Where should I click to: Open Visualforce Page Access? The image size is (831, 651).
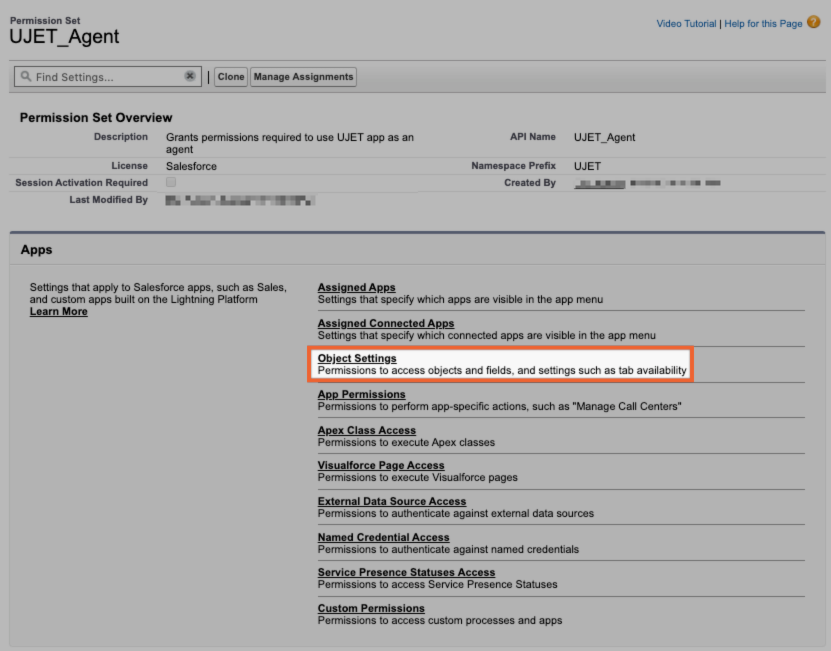[378, 465]
